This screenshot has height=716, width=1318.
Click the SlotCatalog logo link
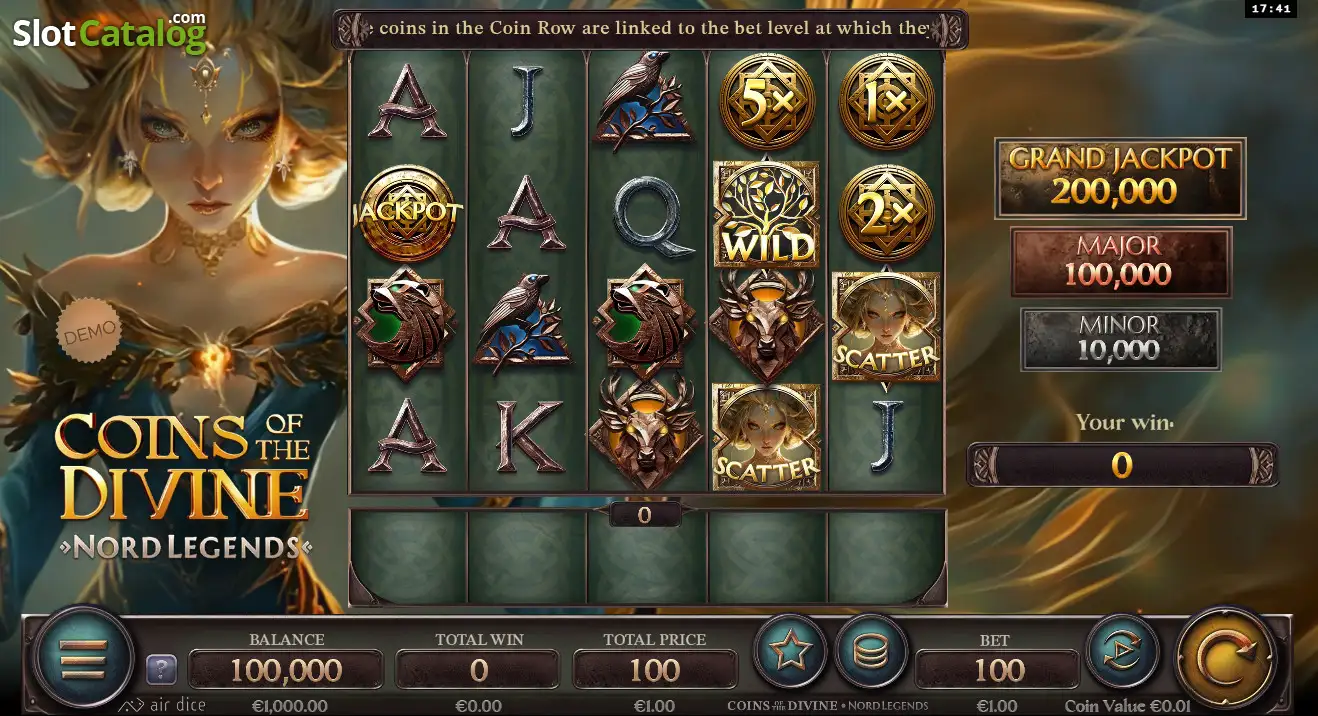pos(110,32)
